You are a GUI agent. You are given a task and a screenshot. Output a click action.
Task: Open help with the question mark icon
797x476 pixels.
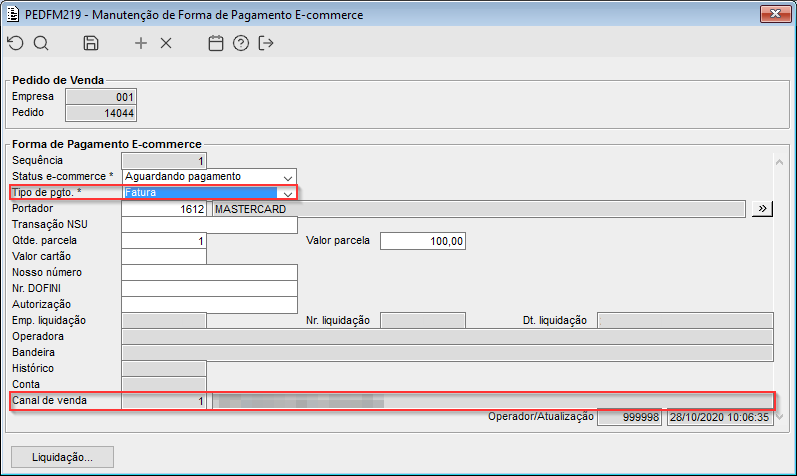(240, 43)
